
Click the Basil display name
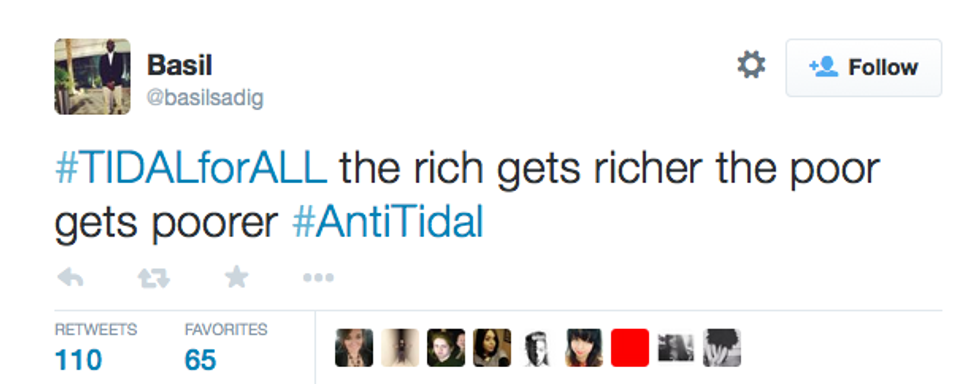click(179, 65)
